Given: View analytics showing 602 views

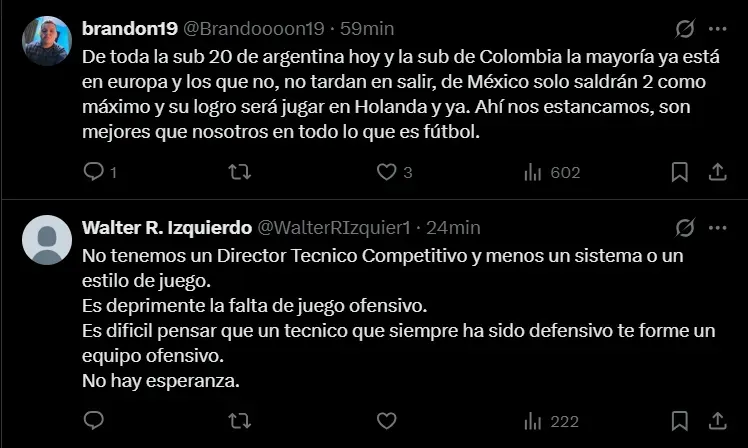Looking at the screenshot, I should coord(552,172).
